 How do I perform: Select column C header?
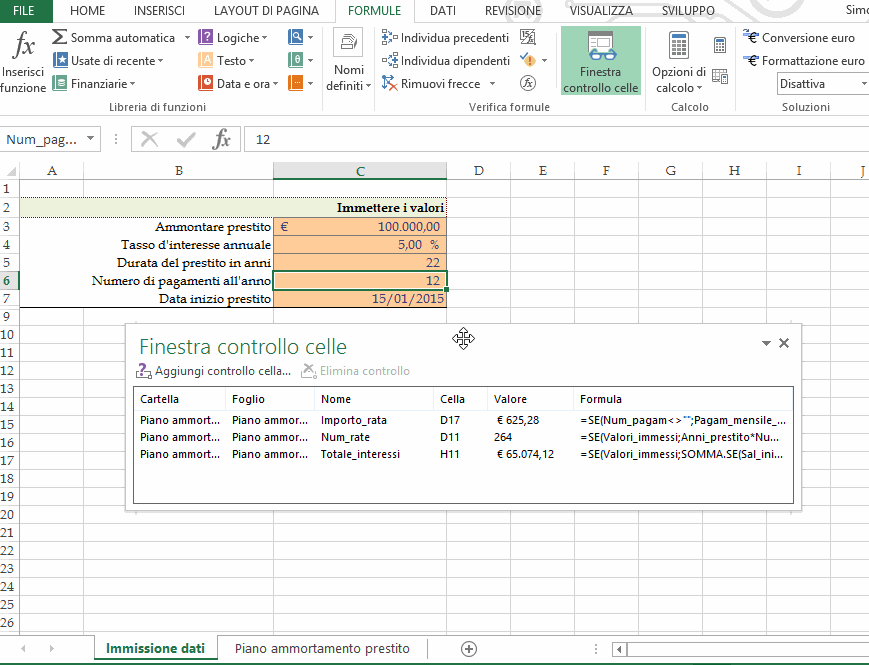(x=360, y=171)
